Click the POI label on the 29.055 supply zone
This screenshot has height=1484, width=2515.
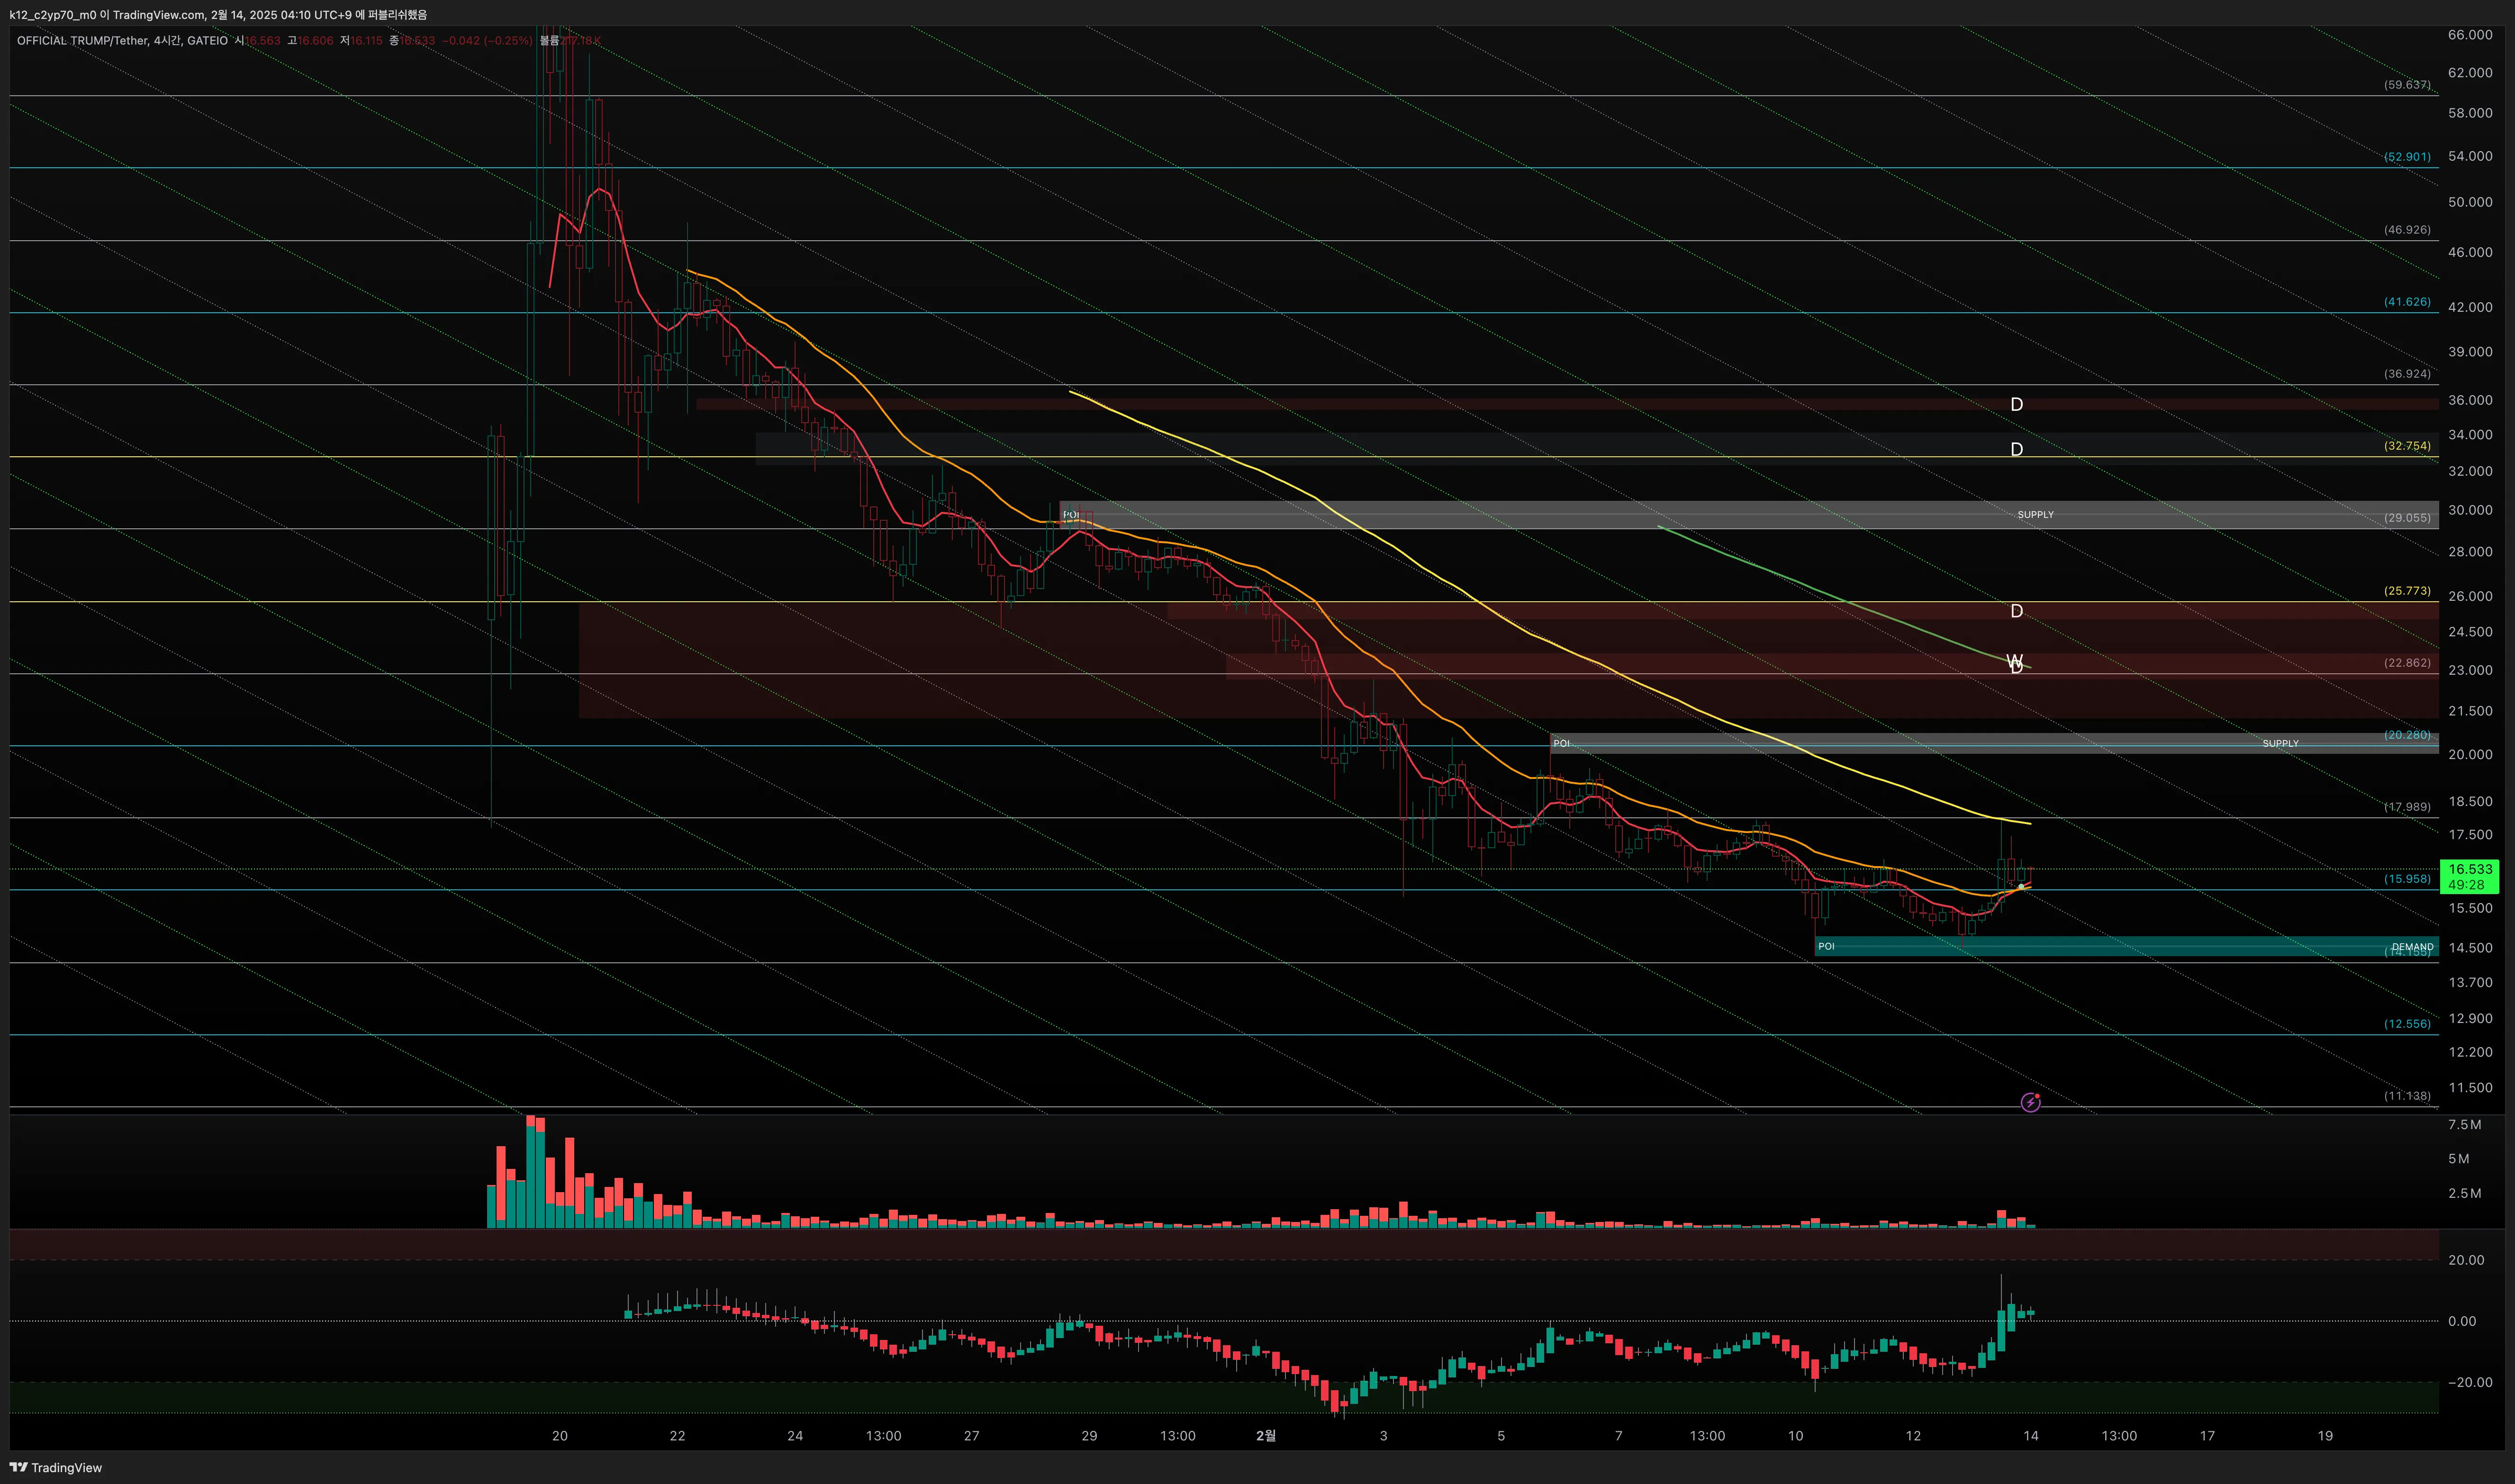point(1071,515)
